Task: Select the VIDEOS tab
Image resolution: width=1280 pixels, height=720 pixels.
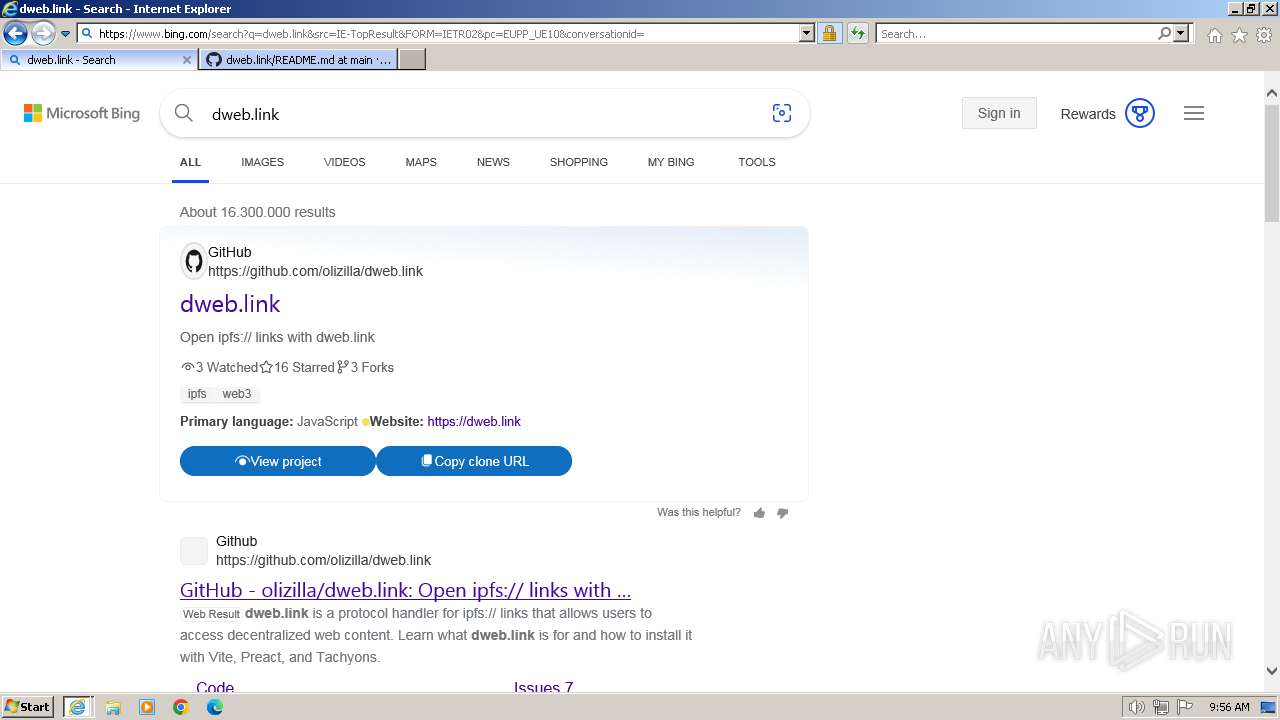Action: click(x=344, y=162)
